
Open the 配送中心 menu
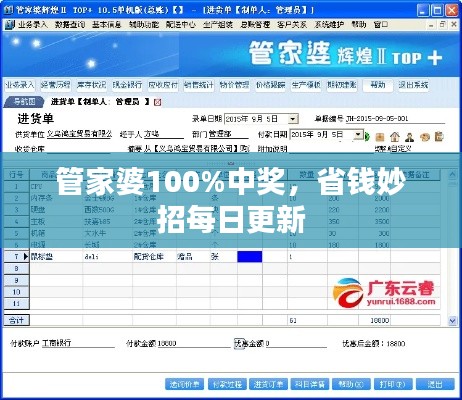point(181,25)
